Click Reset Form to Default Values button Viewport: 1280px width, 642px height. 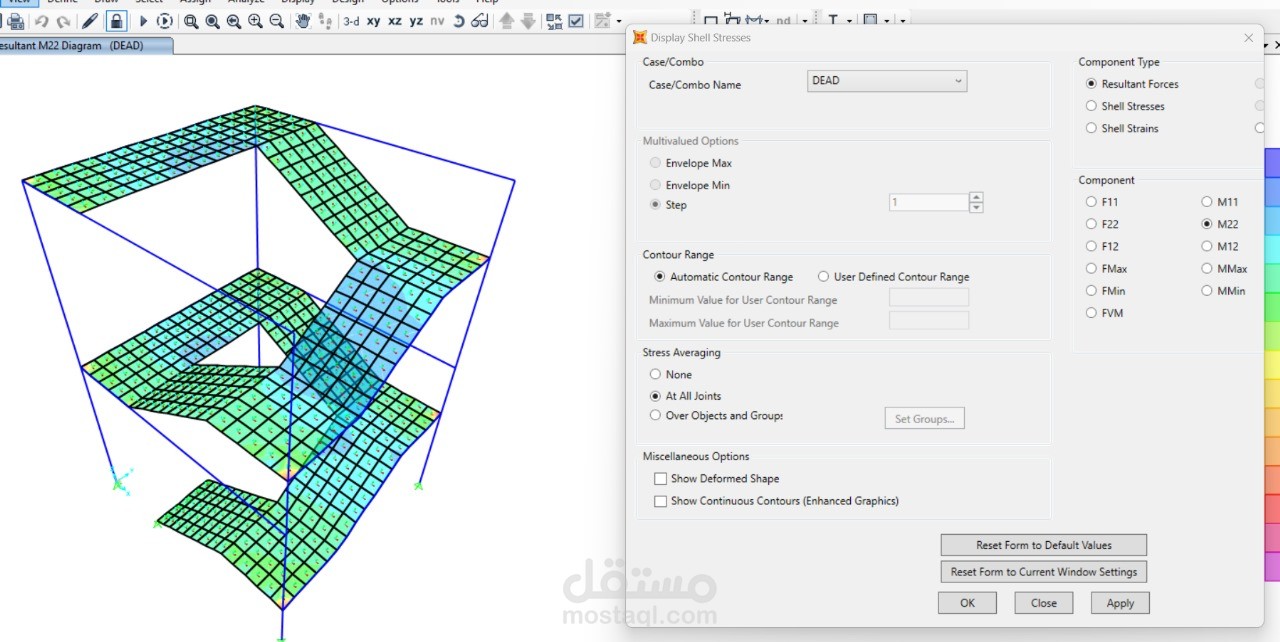click(1044, 545)
